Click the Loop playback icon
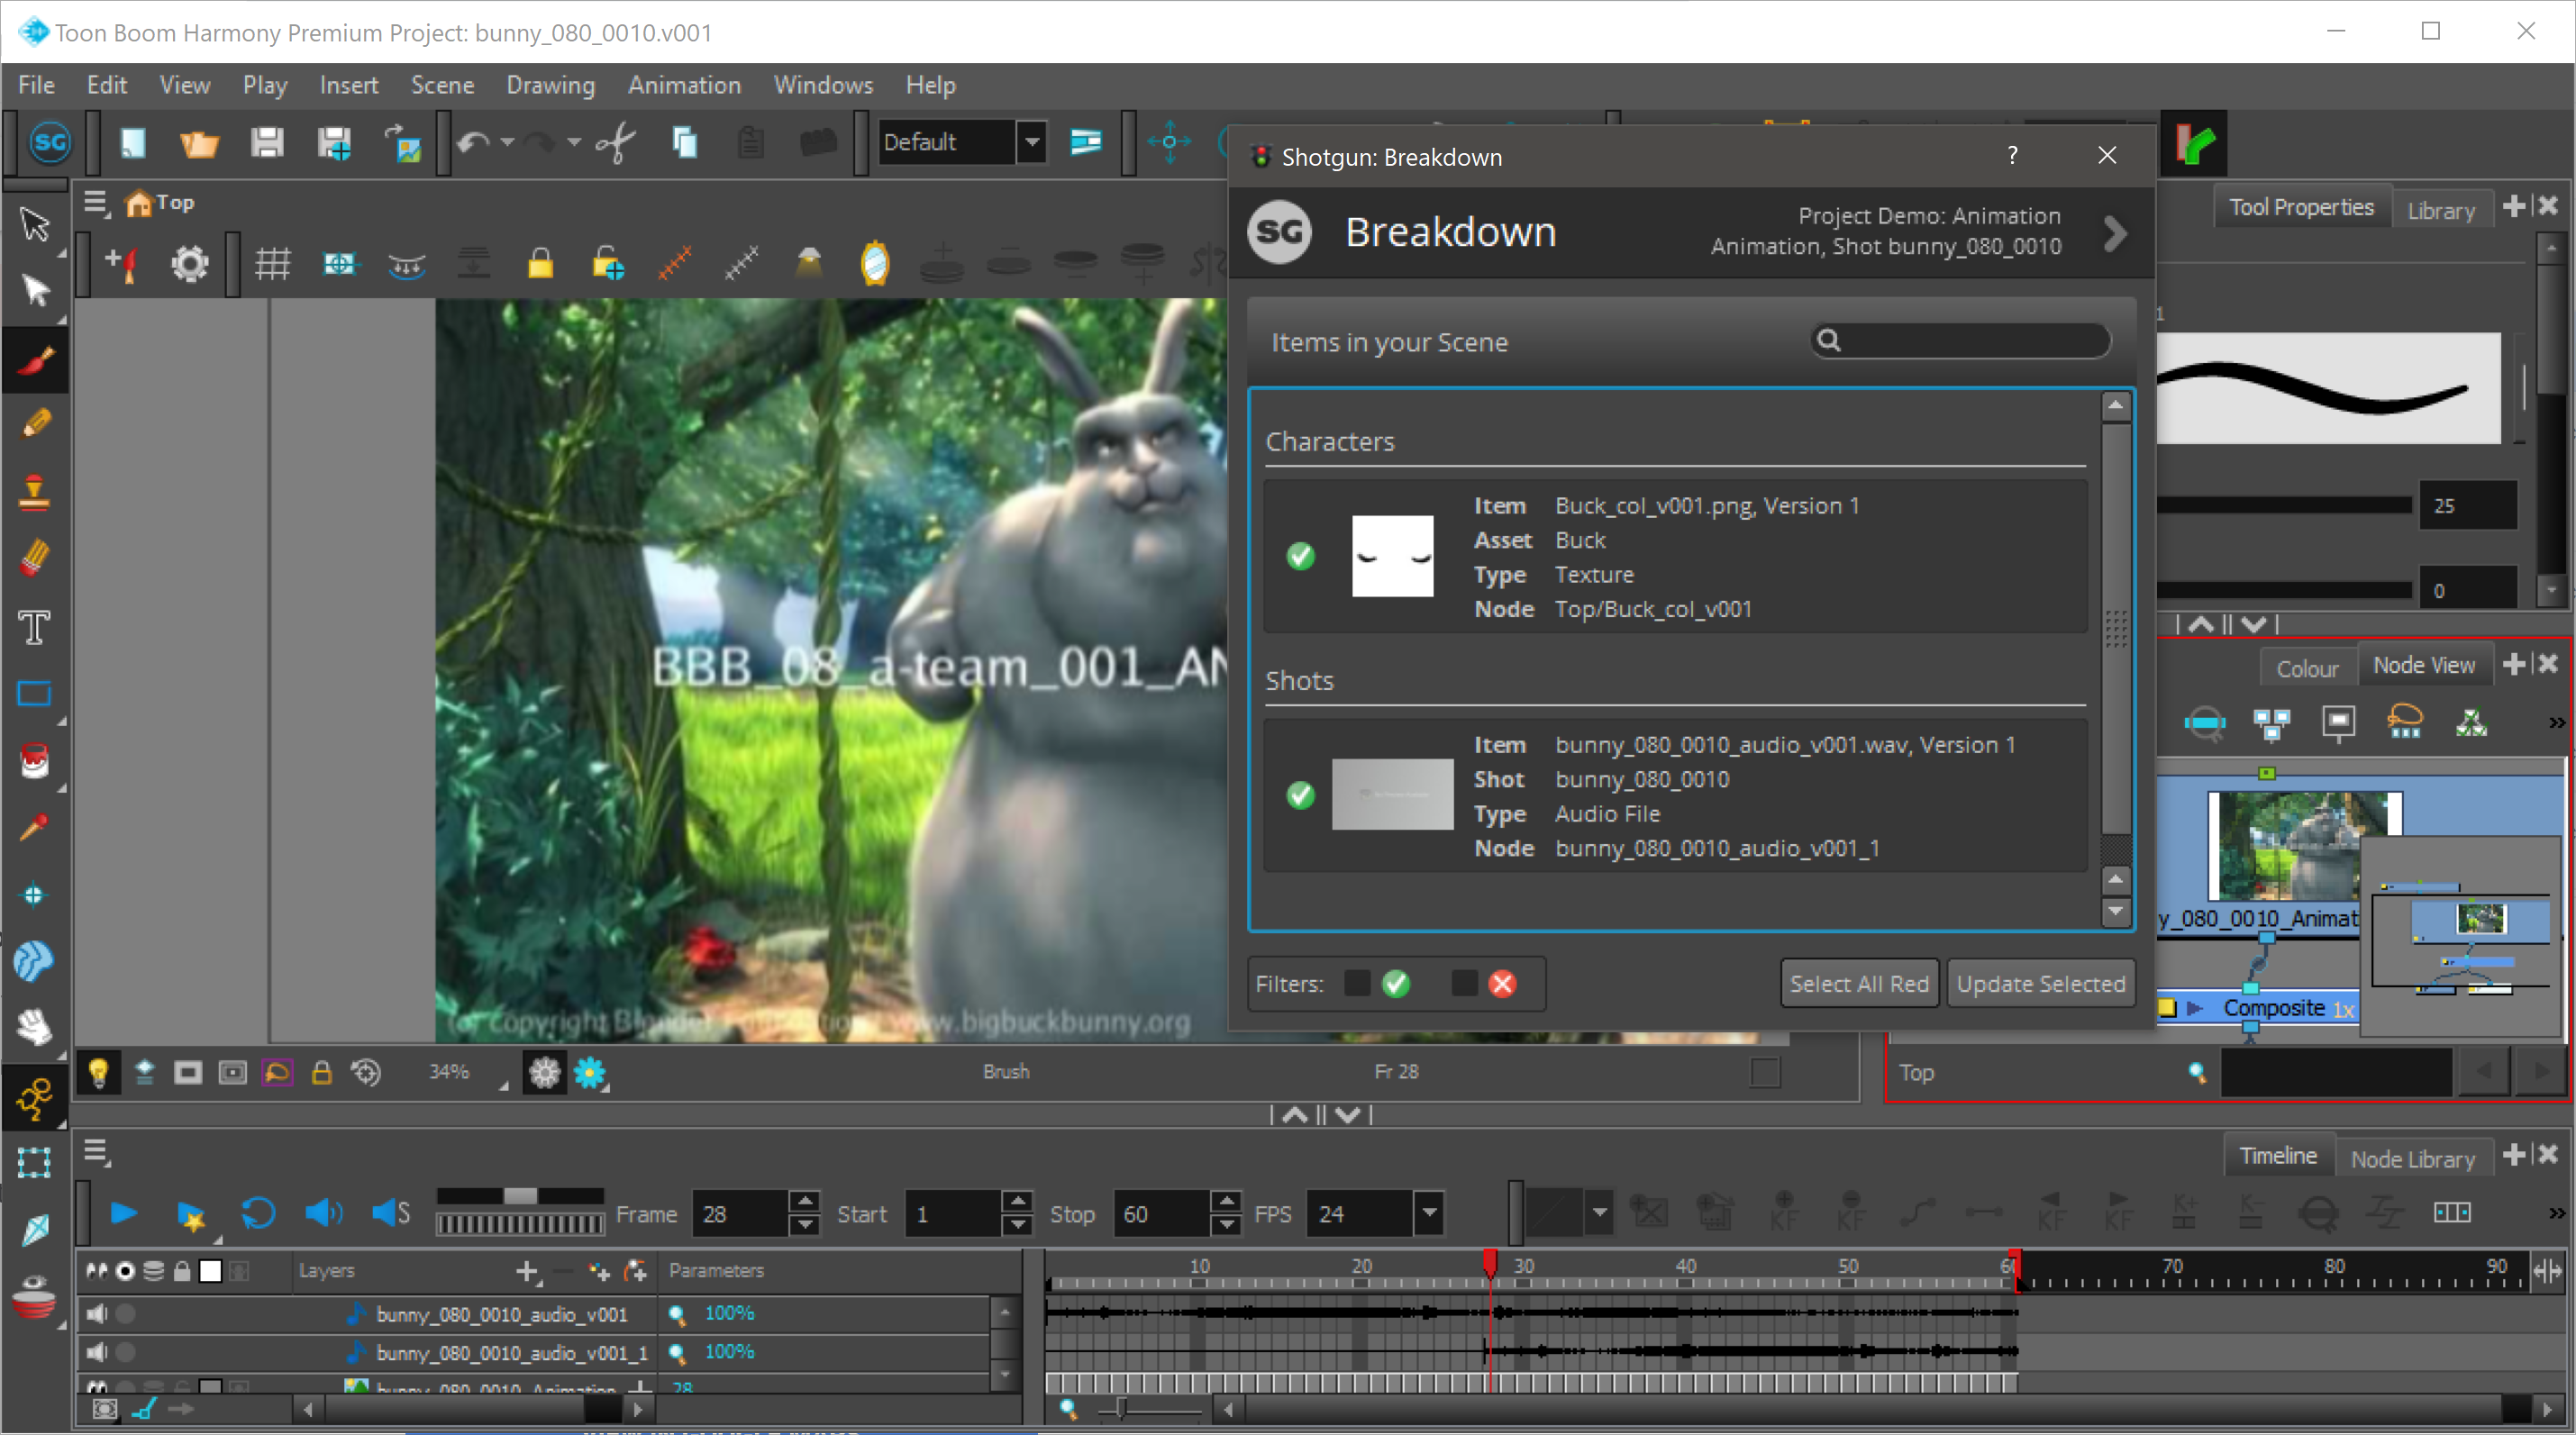The height and width of the screenshot is (1435, 2576). 258,1213
